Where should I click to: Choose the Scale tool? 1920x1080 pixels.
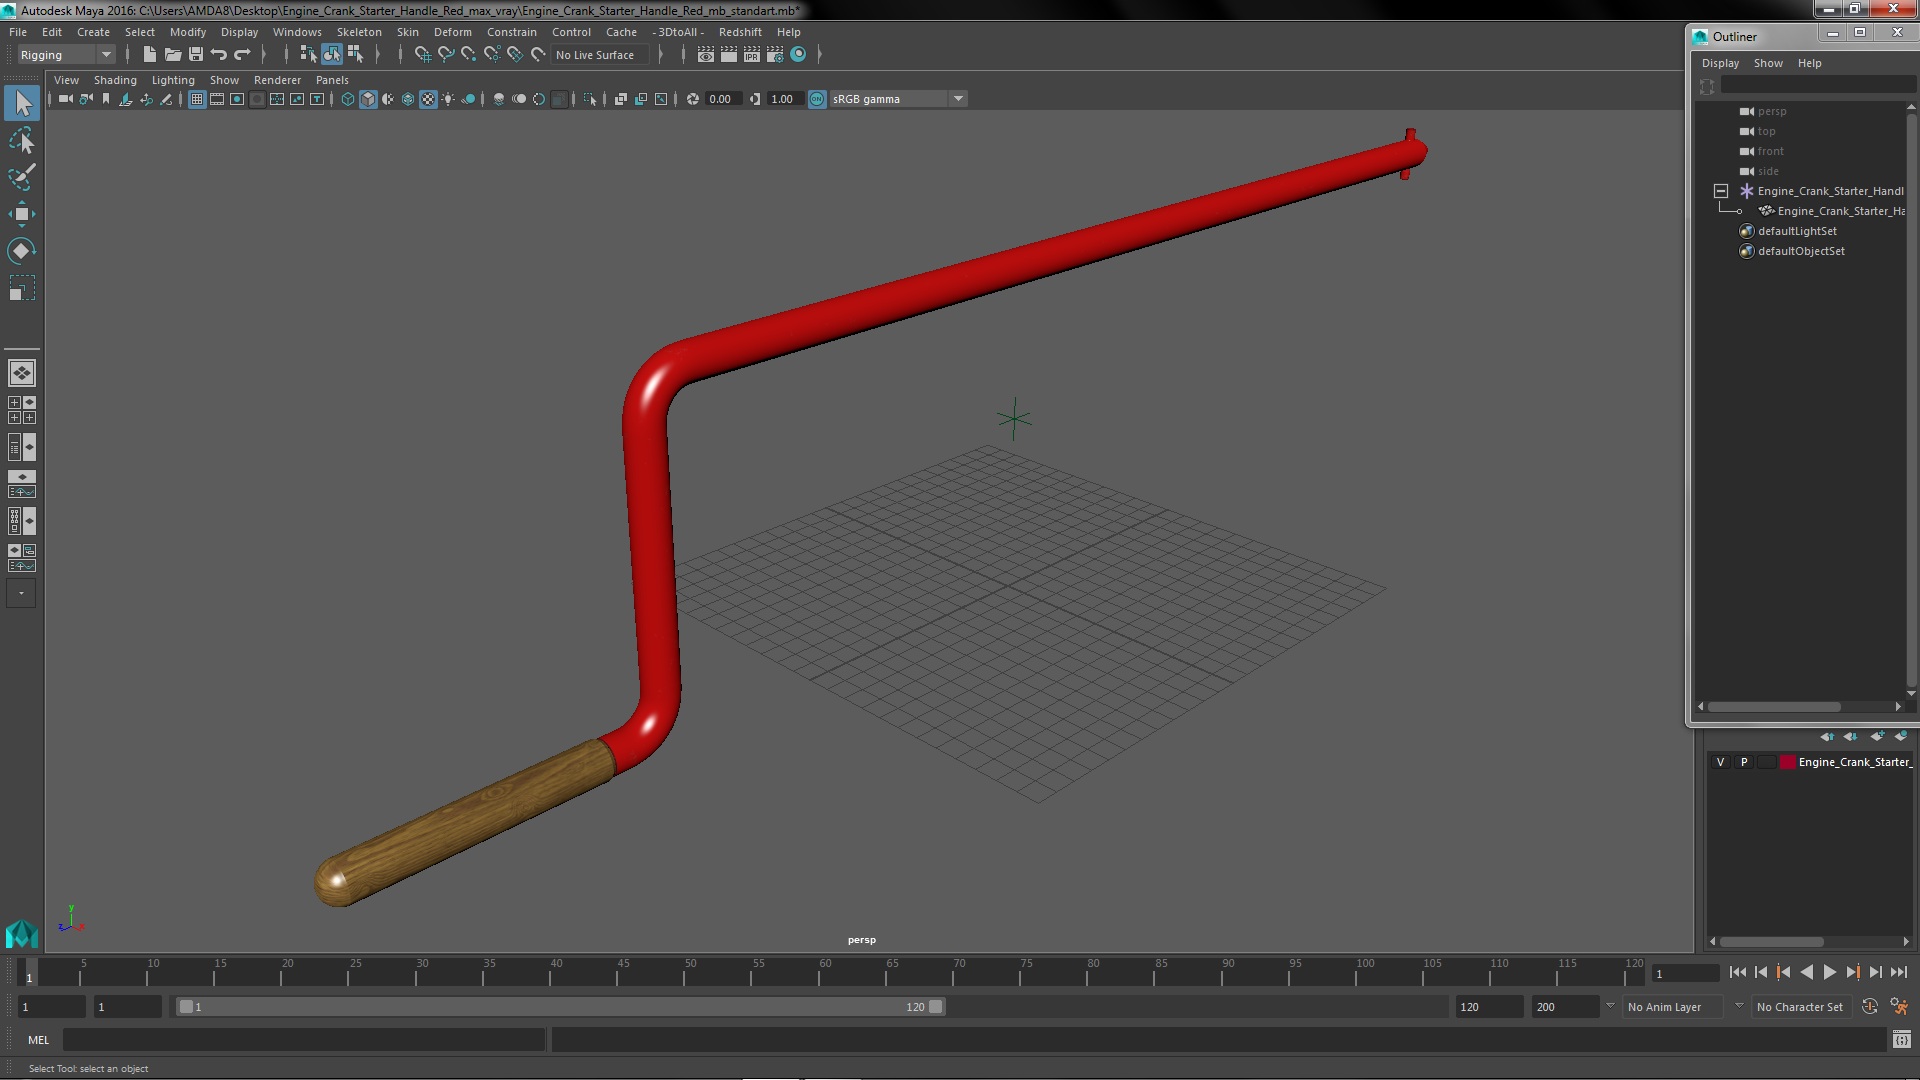tap(22, 288)
